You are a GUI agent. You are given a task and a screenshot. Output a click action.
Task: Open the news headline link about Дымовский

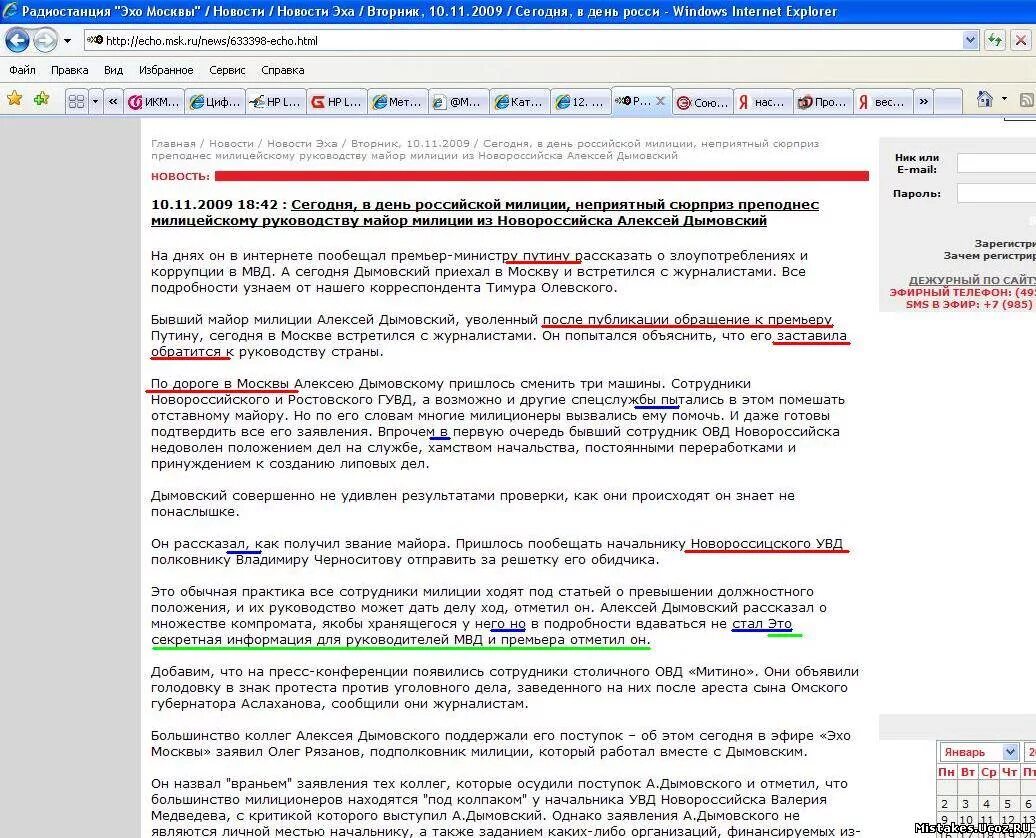[x=485, y=213]
